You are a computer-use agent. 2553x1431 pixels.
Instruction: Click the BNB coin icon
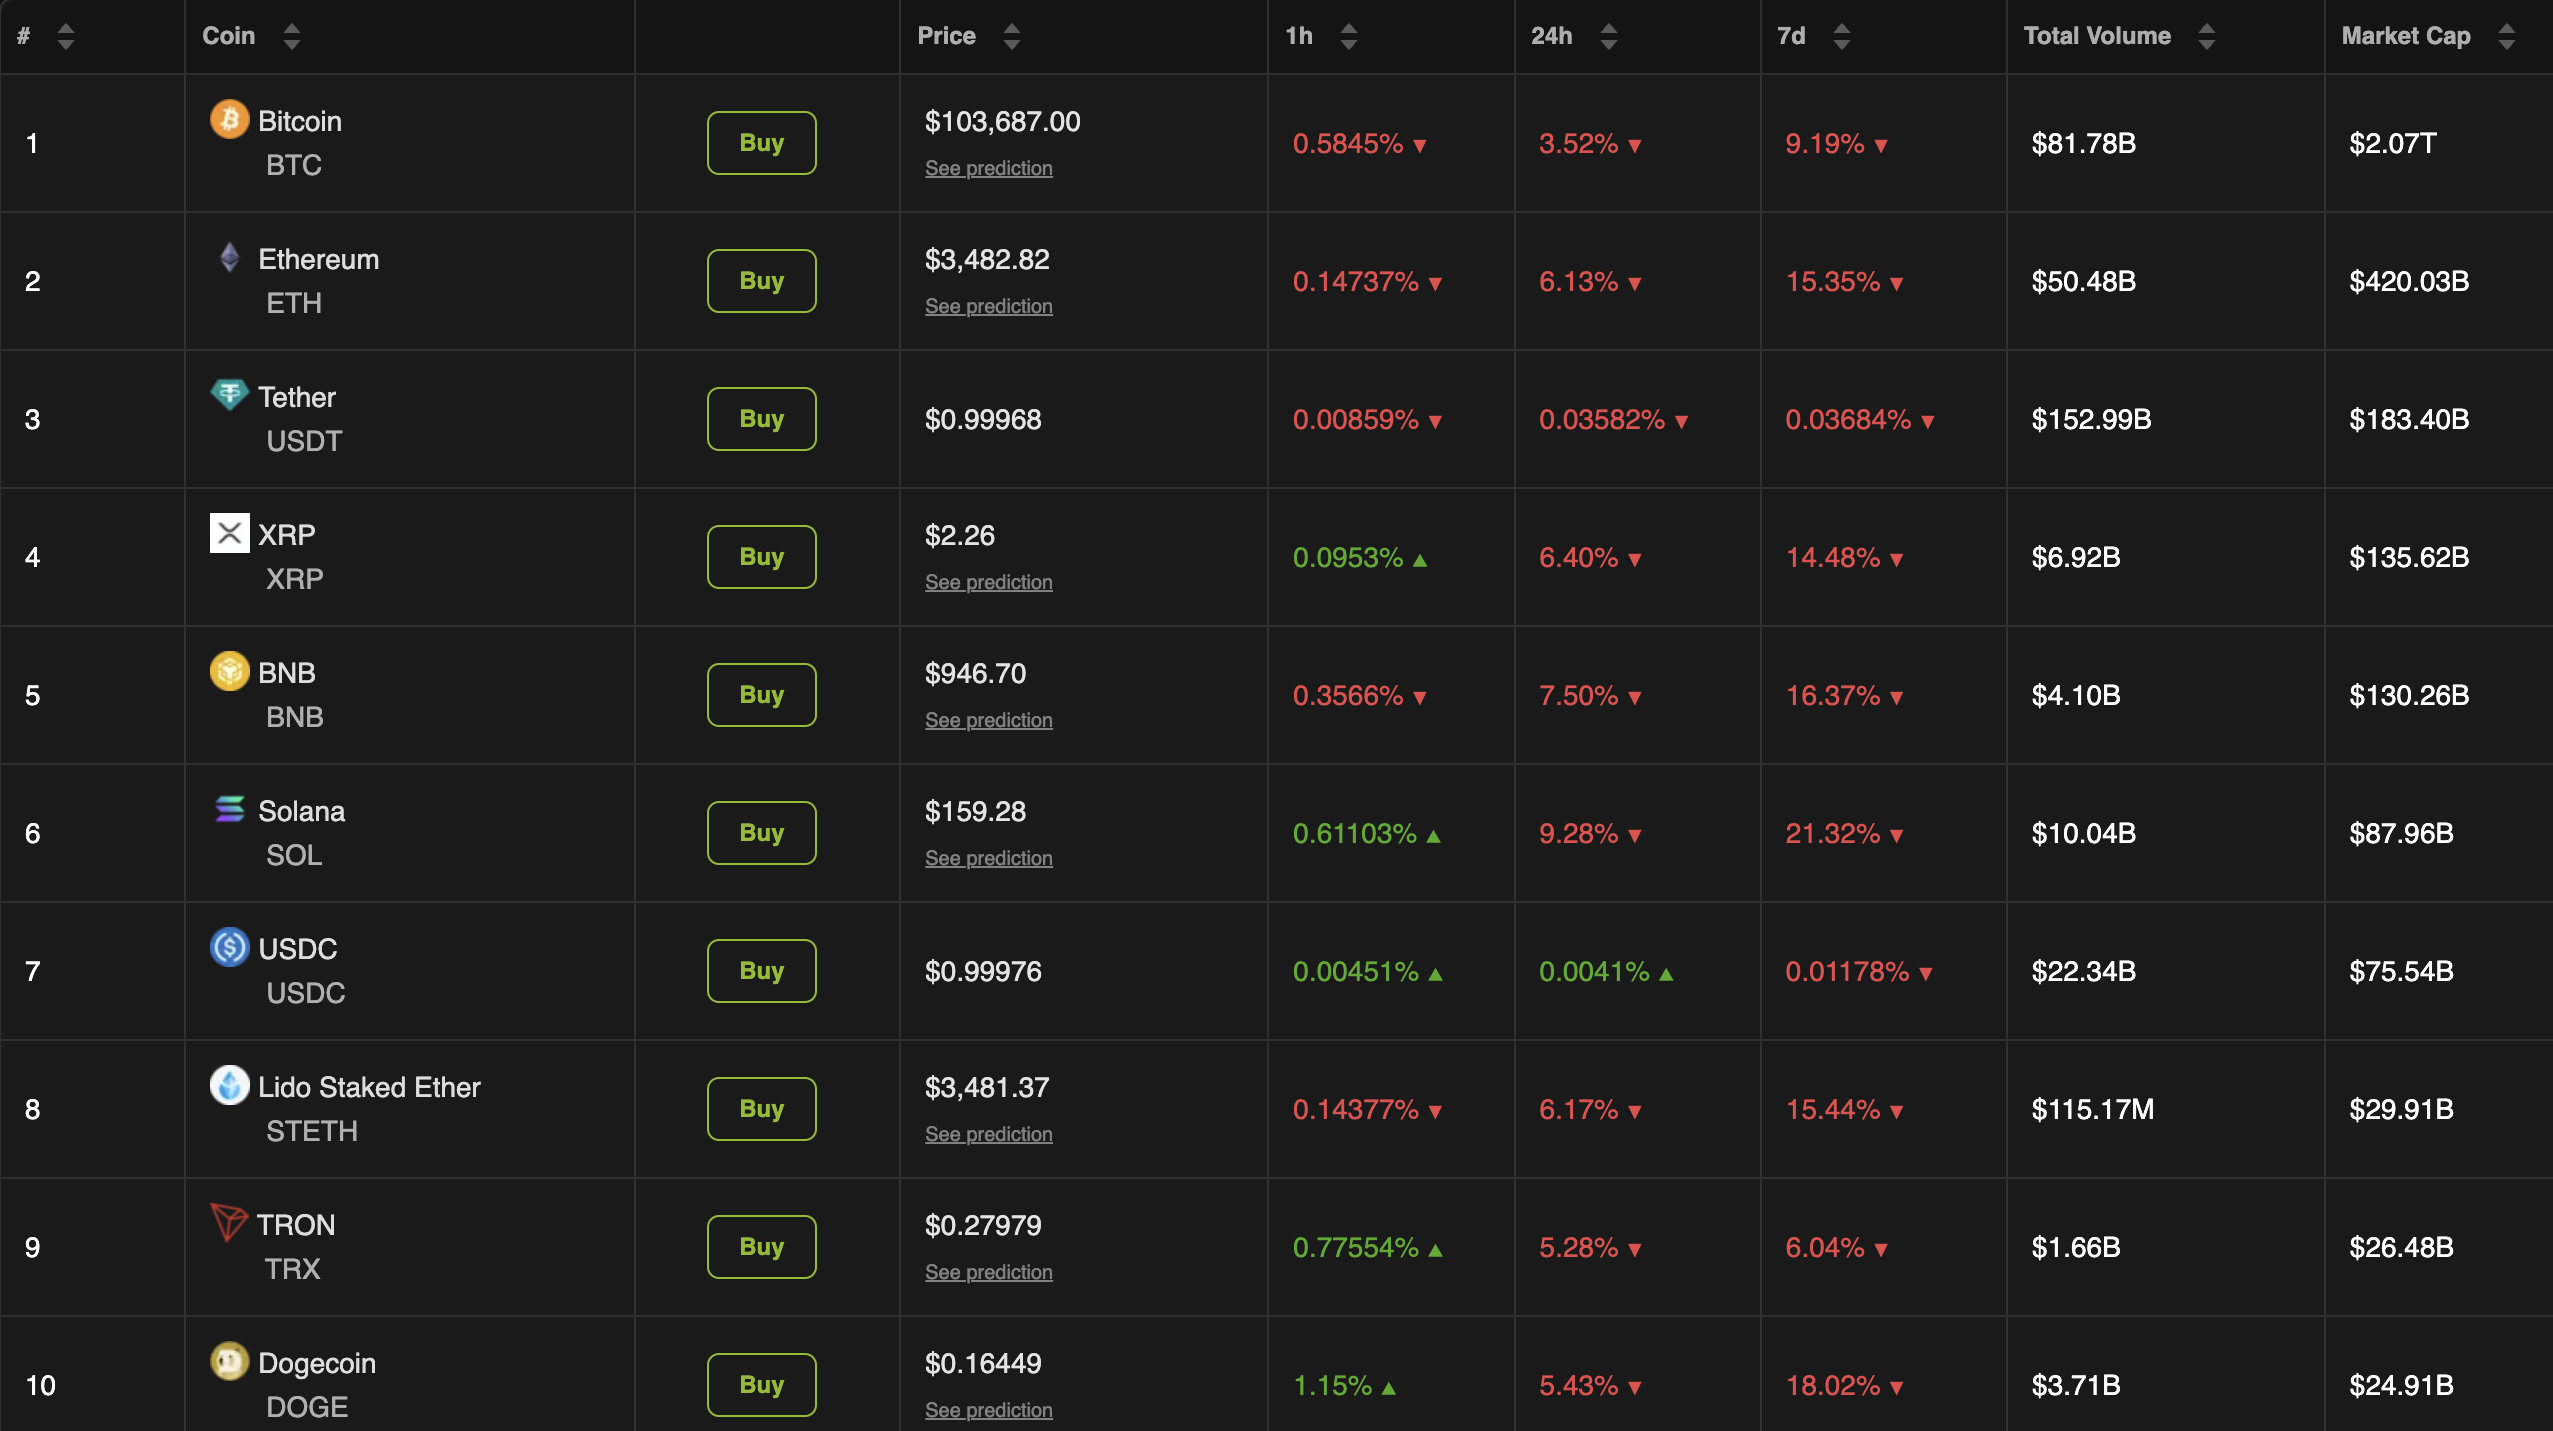pos(230,671)
